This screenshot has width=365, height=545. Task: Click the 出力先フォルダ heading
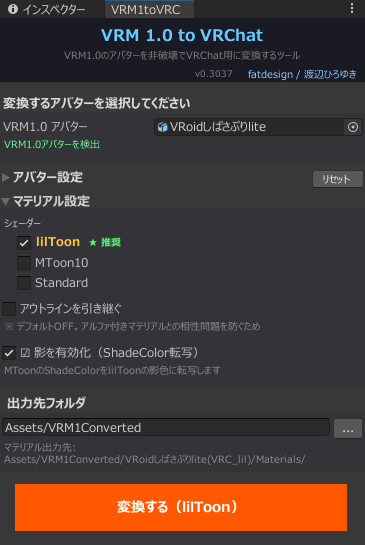(46, 403)
